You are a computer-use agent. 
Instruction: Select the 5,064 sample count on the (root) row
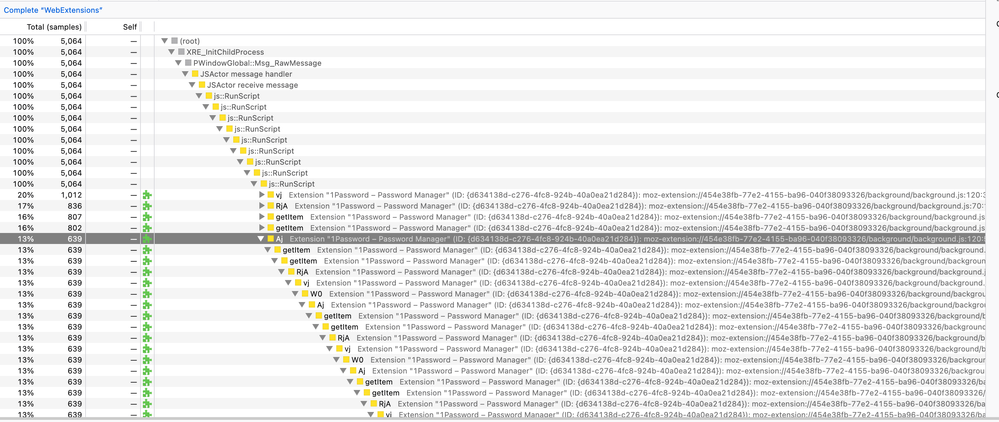[x=69, y=40]
